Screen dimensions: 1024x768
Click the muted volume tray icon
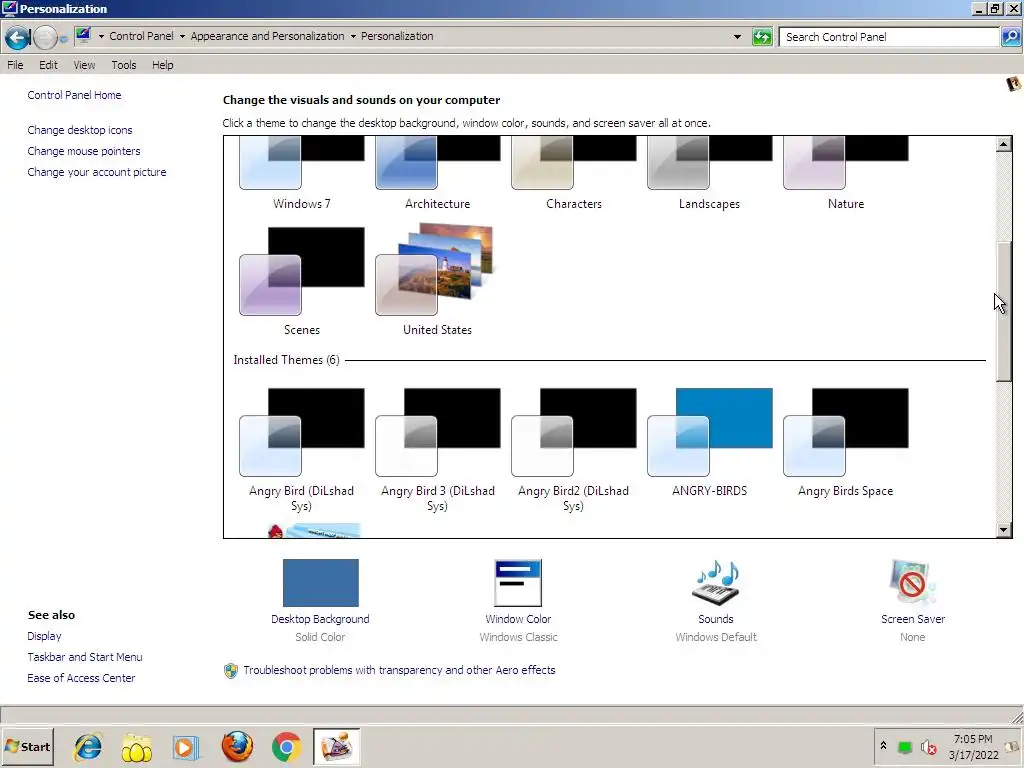point(928,746)
